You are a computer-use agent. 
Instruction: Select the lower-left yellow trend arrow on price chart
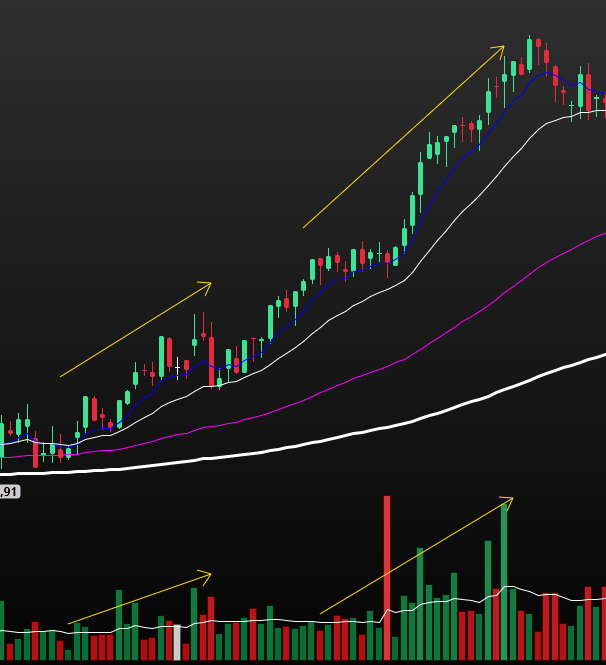coord(135,331)
